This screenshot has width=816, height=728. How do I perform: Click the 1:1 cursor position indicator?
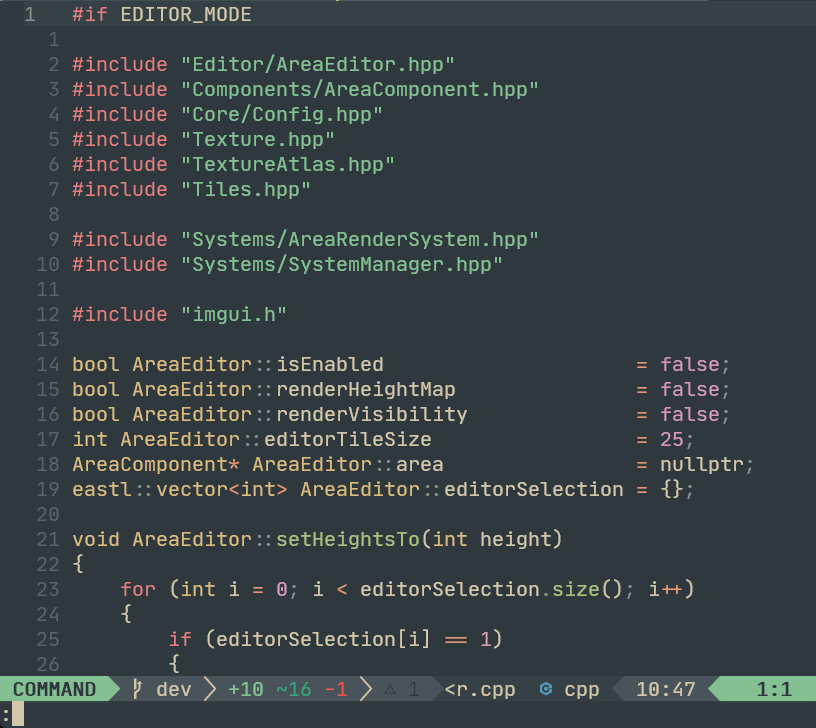774,689
